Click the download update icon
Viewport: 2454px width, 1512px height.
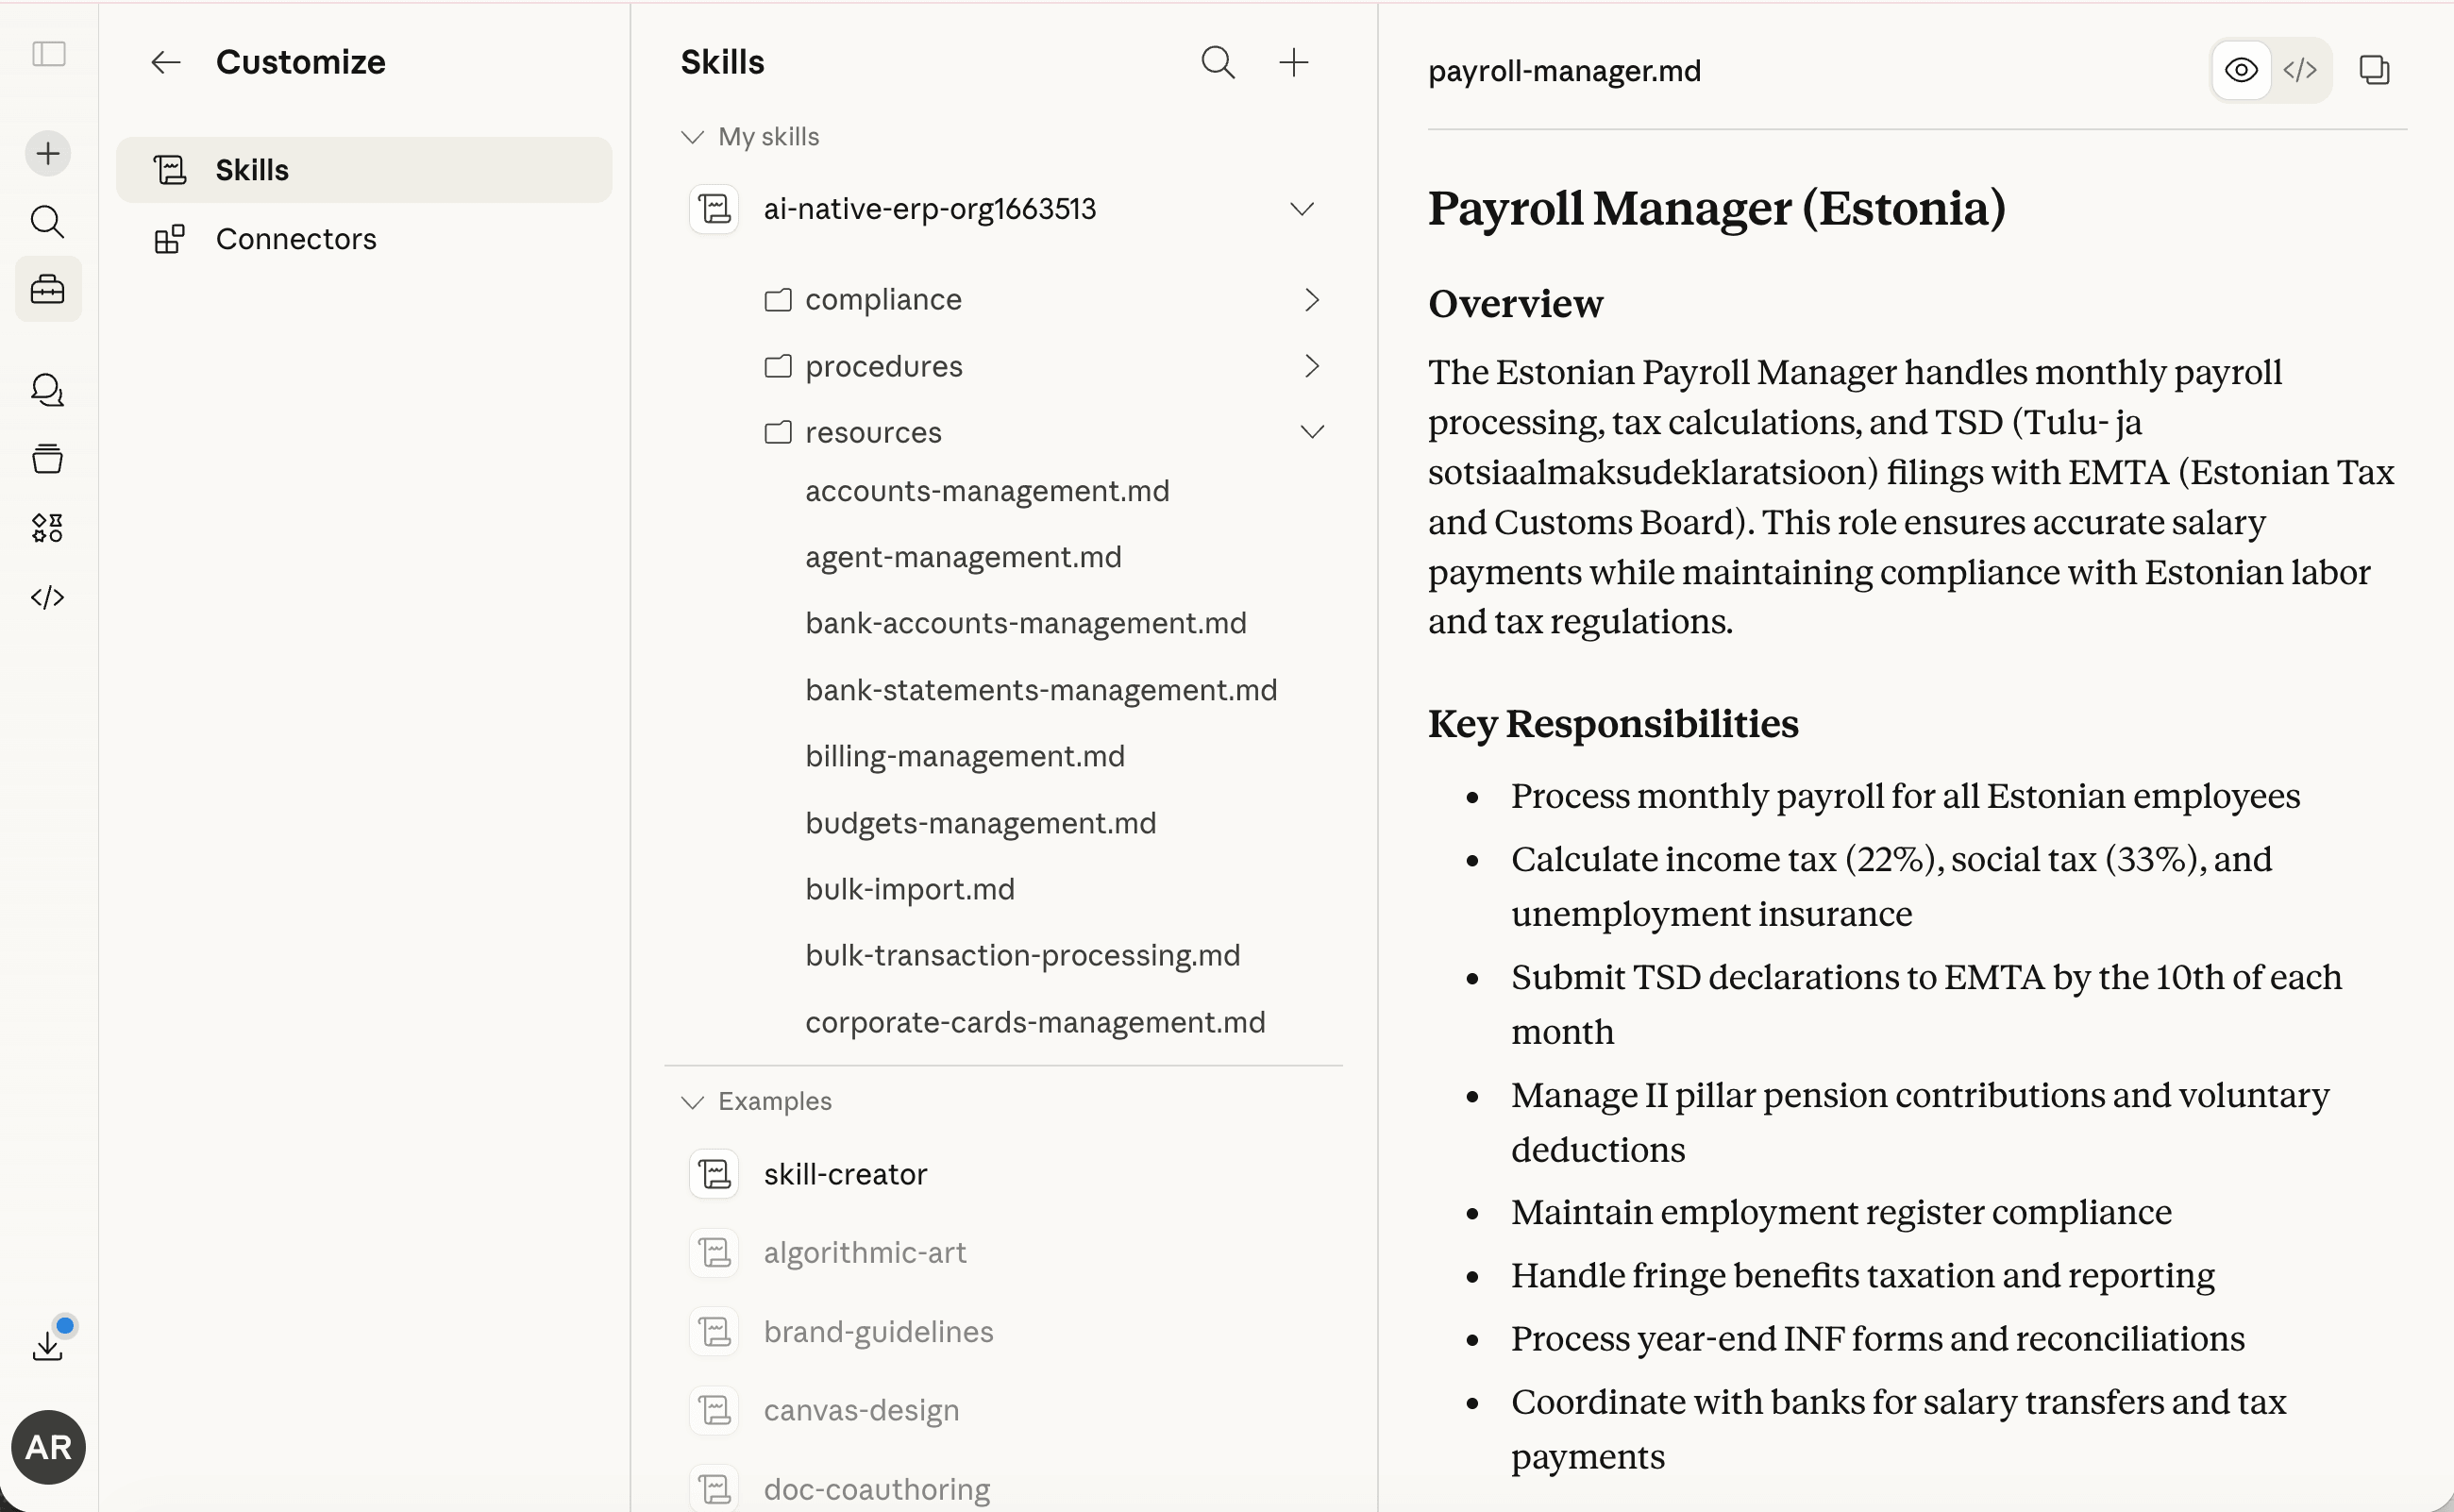(x=48, y=1345)
